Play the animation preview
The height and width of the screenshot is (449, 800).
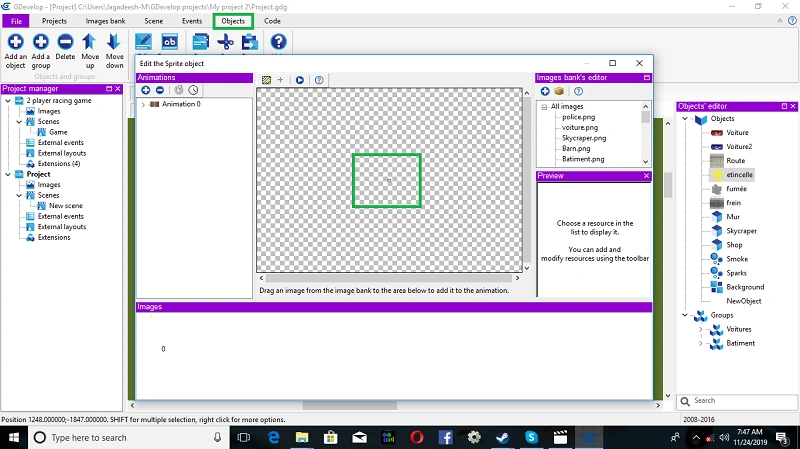pos(300,80)
